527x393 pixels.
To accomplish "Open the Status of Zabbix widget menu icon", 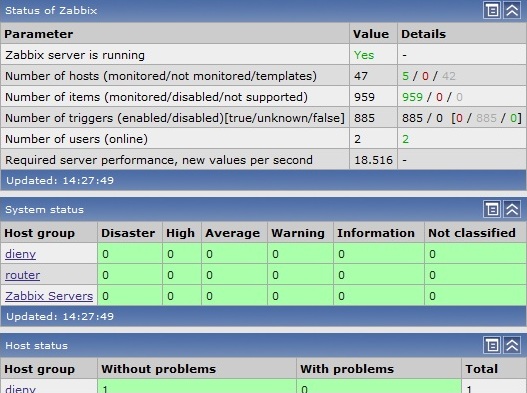I will pos(492,10).
